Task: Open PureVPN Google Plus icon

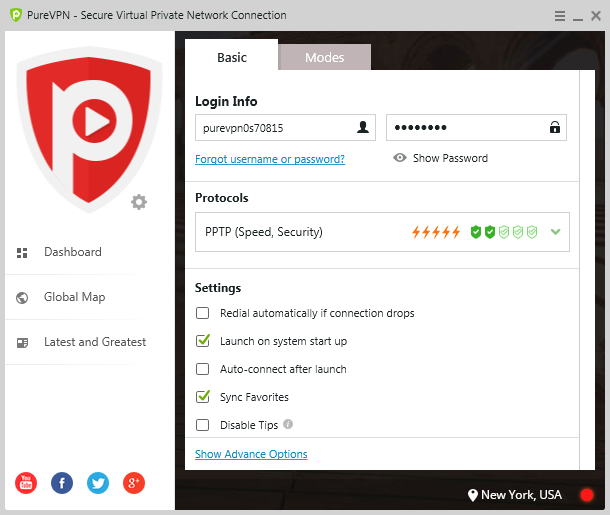Action: [134, 483]
